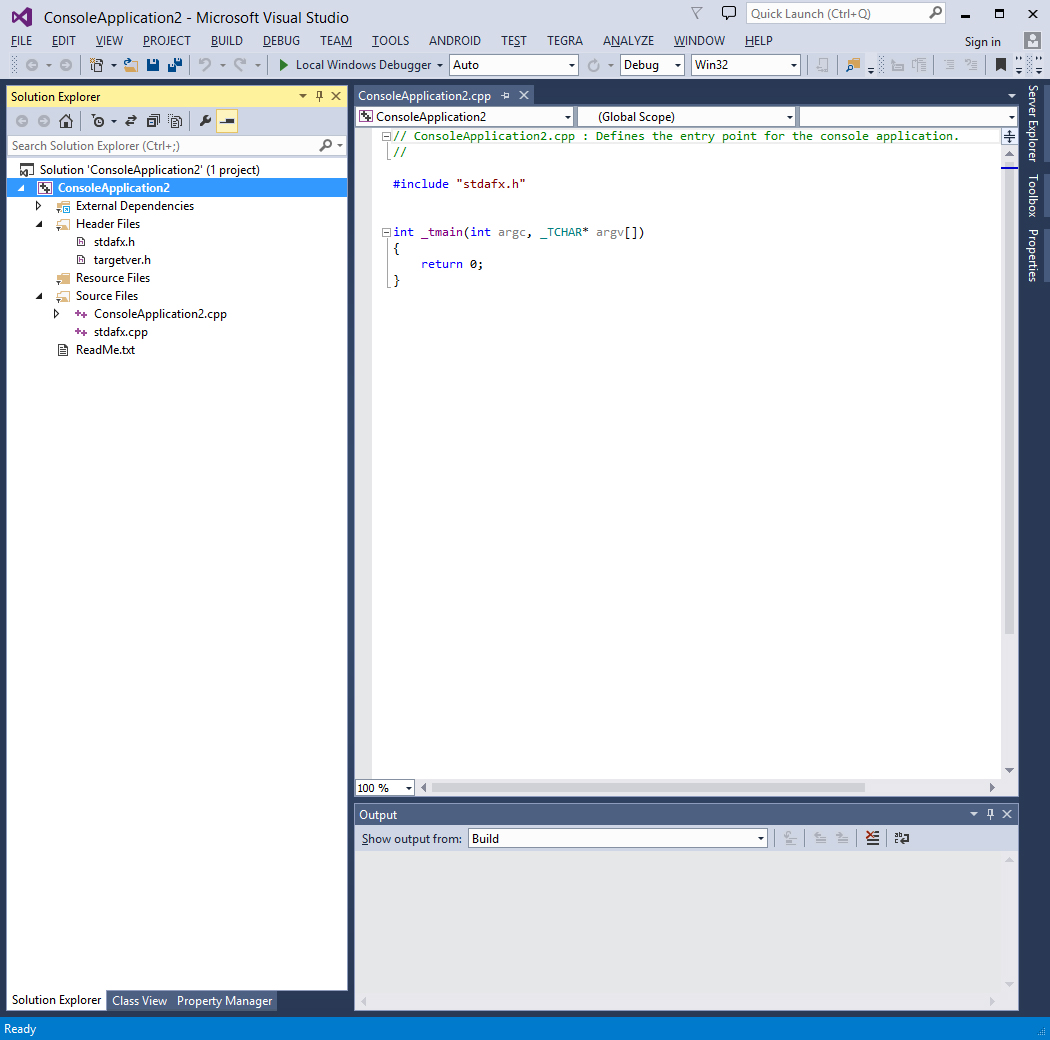Open the BUILD menu
This screenshot has height=1040, width=1050.
point(226,41)
